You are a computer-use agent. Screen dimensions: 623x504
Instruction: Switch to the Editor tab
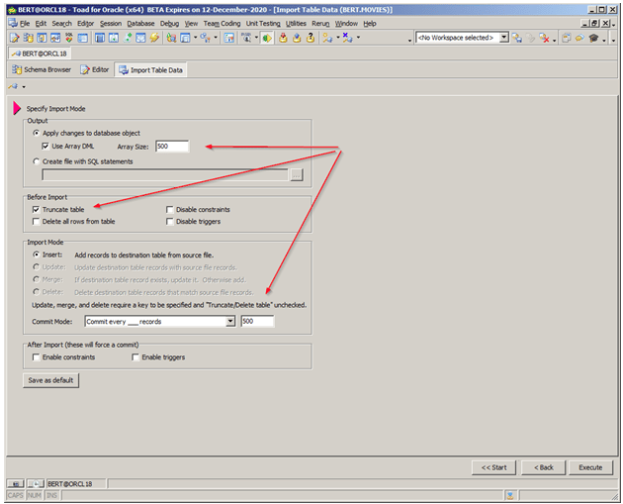click(x=95, y=70)
